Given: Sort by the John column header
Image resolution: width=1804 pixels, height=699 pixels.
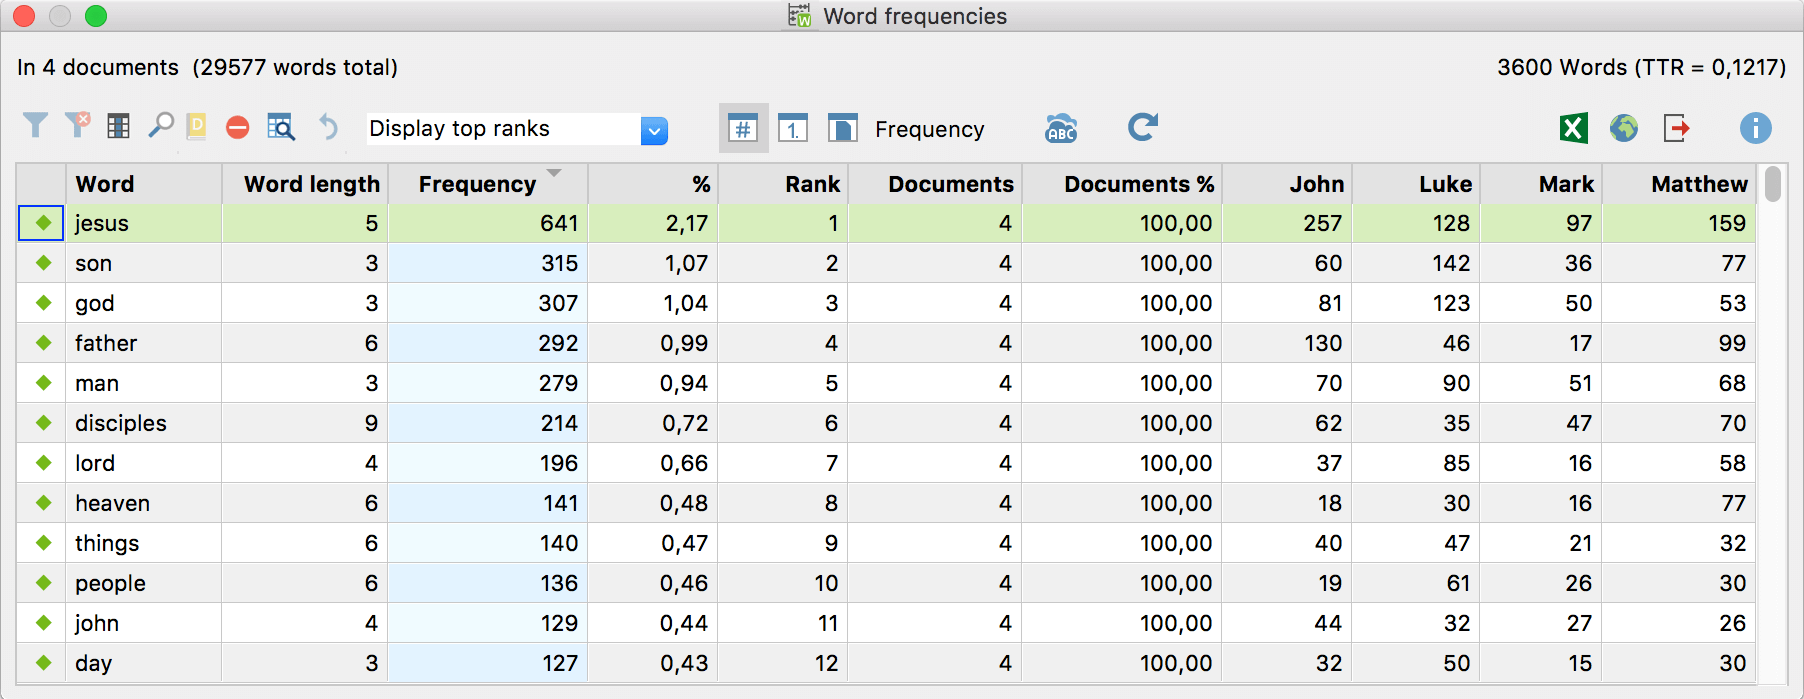Looking at the screenshot, I should point(1287,184).
